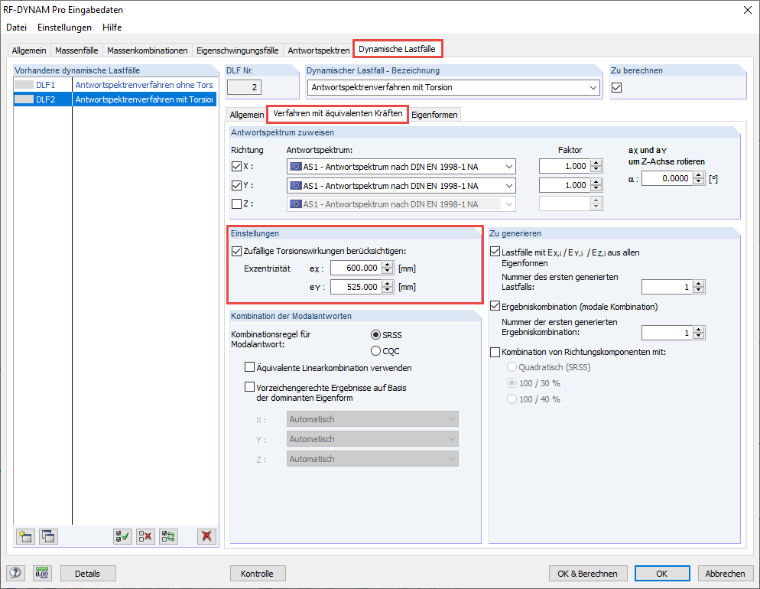Viewport: 760px width, 589px height.
Task: Select the Dynamische Lastfälle tab
Action: tap(397, 49)
